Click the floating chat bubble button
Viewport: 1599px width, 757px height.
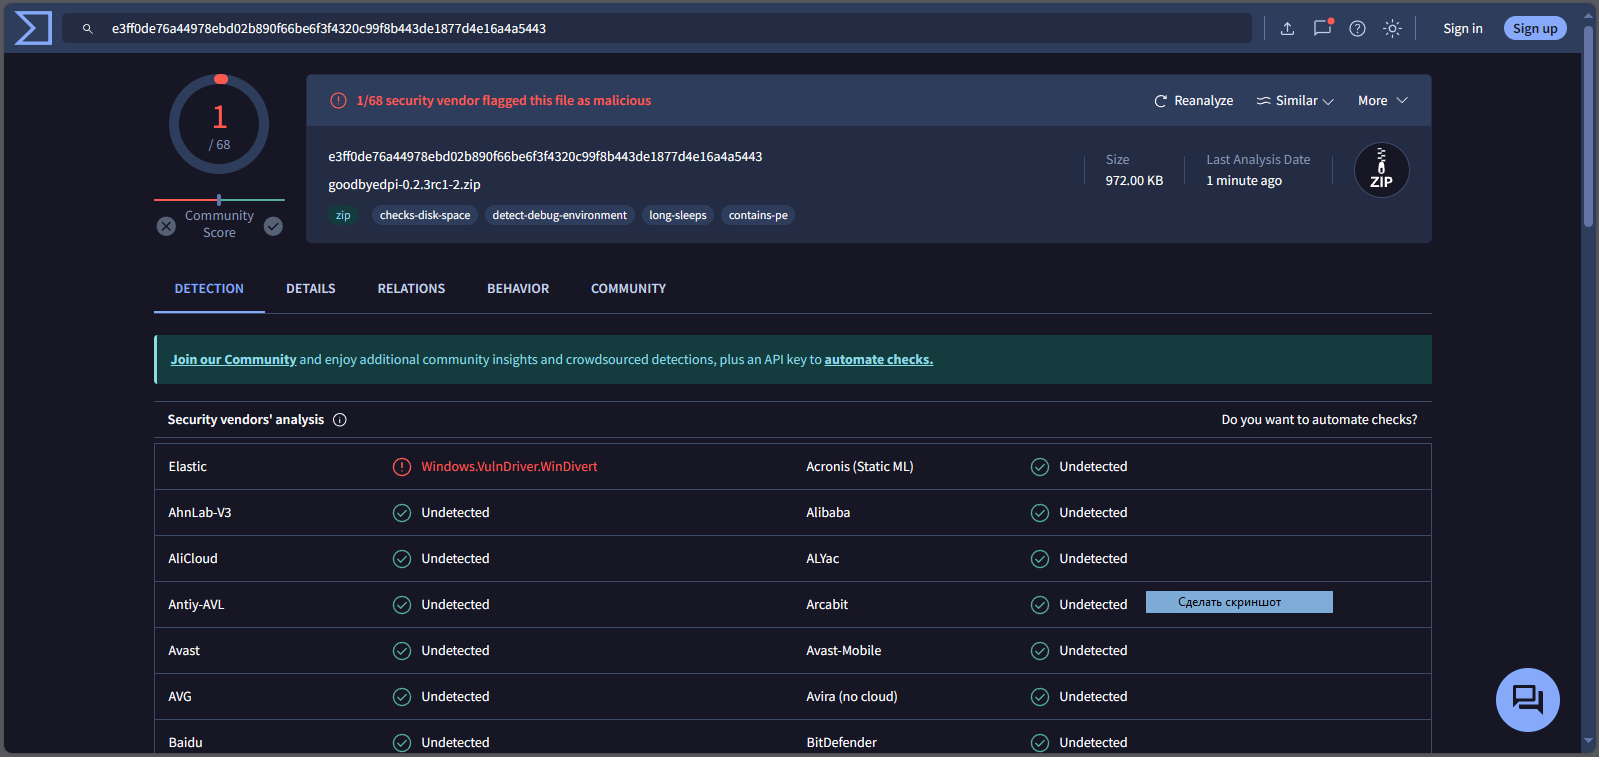click(x=1527, y=699)
